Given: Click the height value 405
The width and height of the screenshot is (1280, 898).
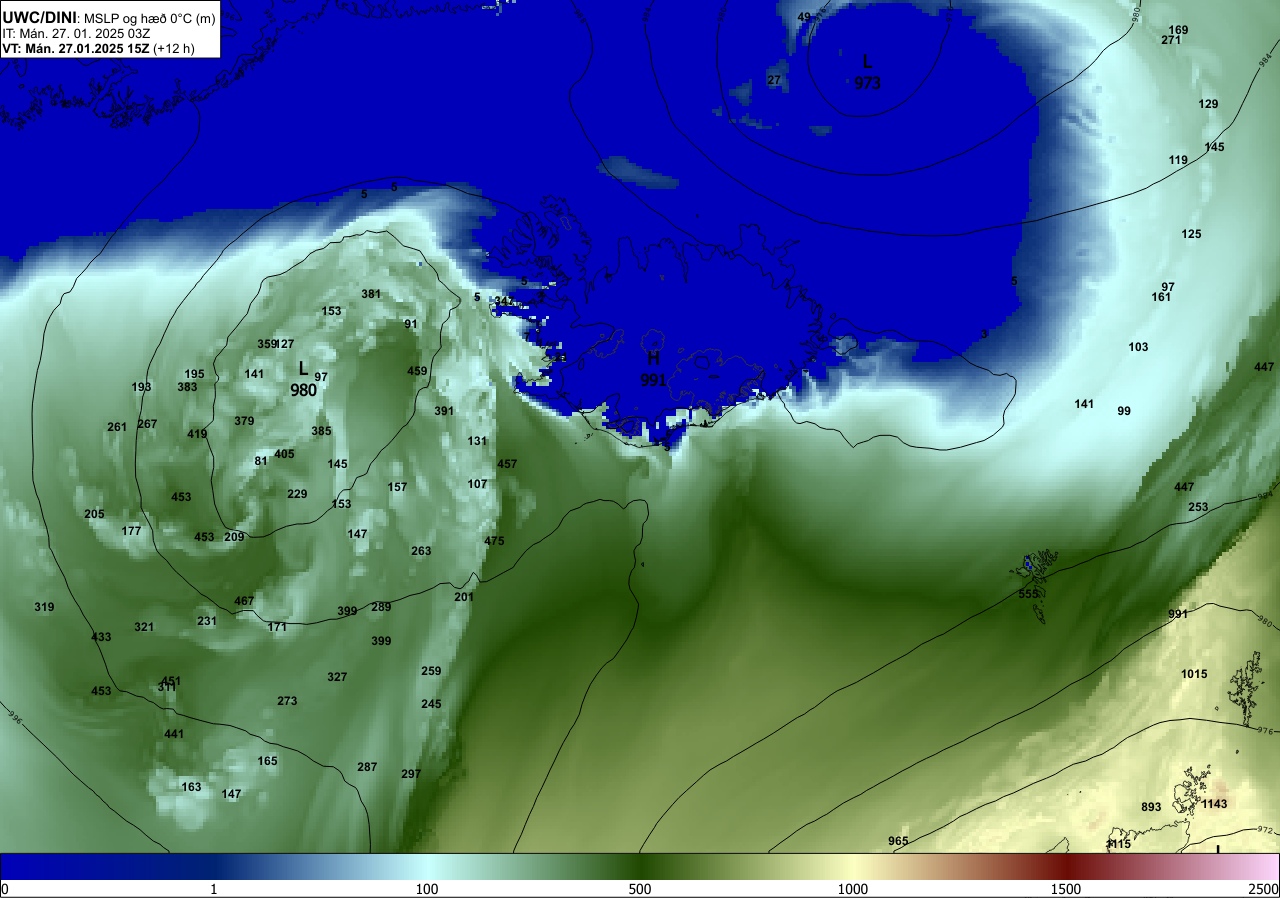Looking at the screenshot, I should tap(284, 454).
